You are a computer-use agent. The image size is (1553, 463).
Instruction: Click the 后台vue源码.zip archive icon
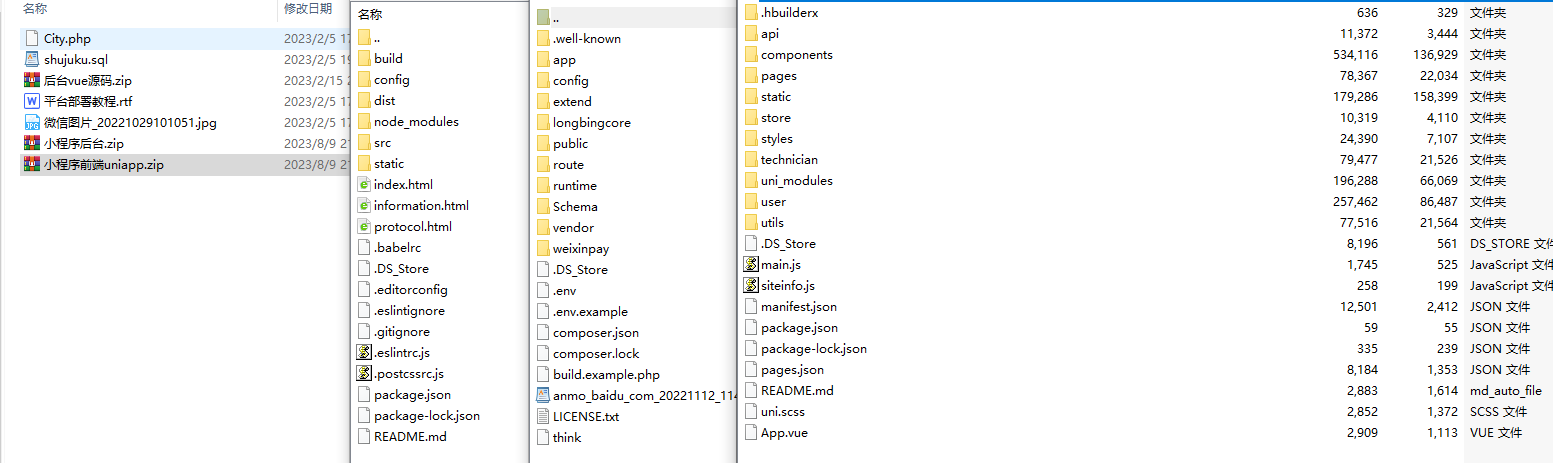coord(31,81)
